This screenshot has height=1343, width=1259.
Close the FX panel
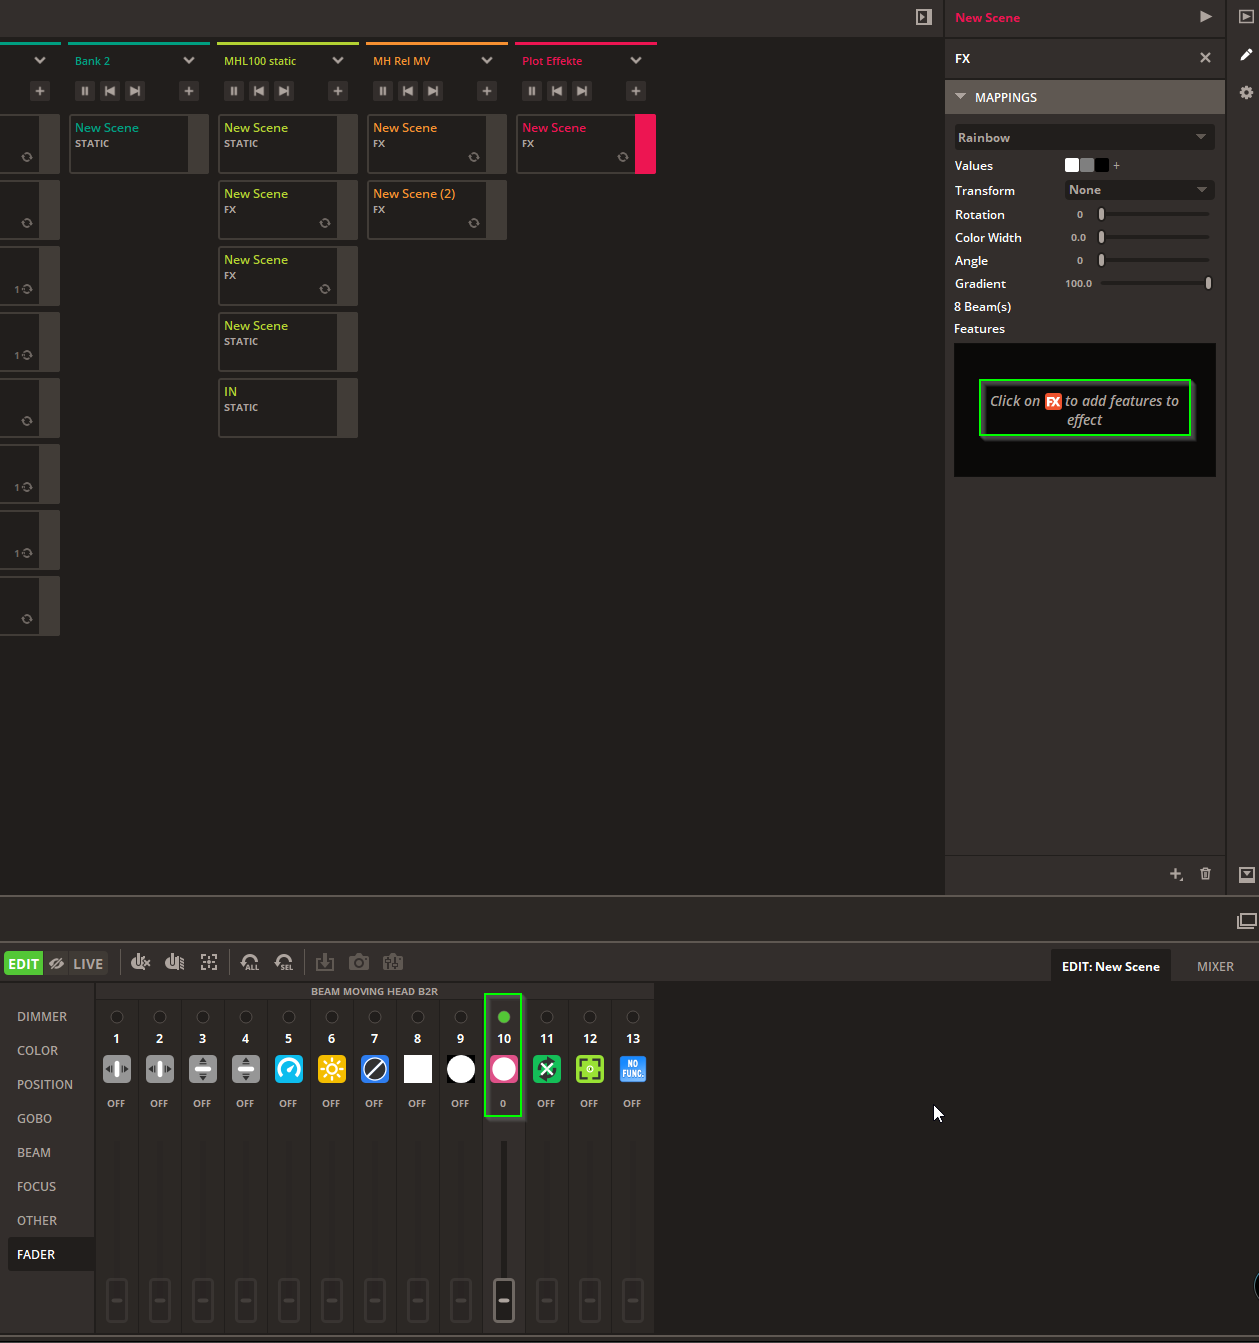point(1205,58)
